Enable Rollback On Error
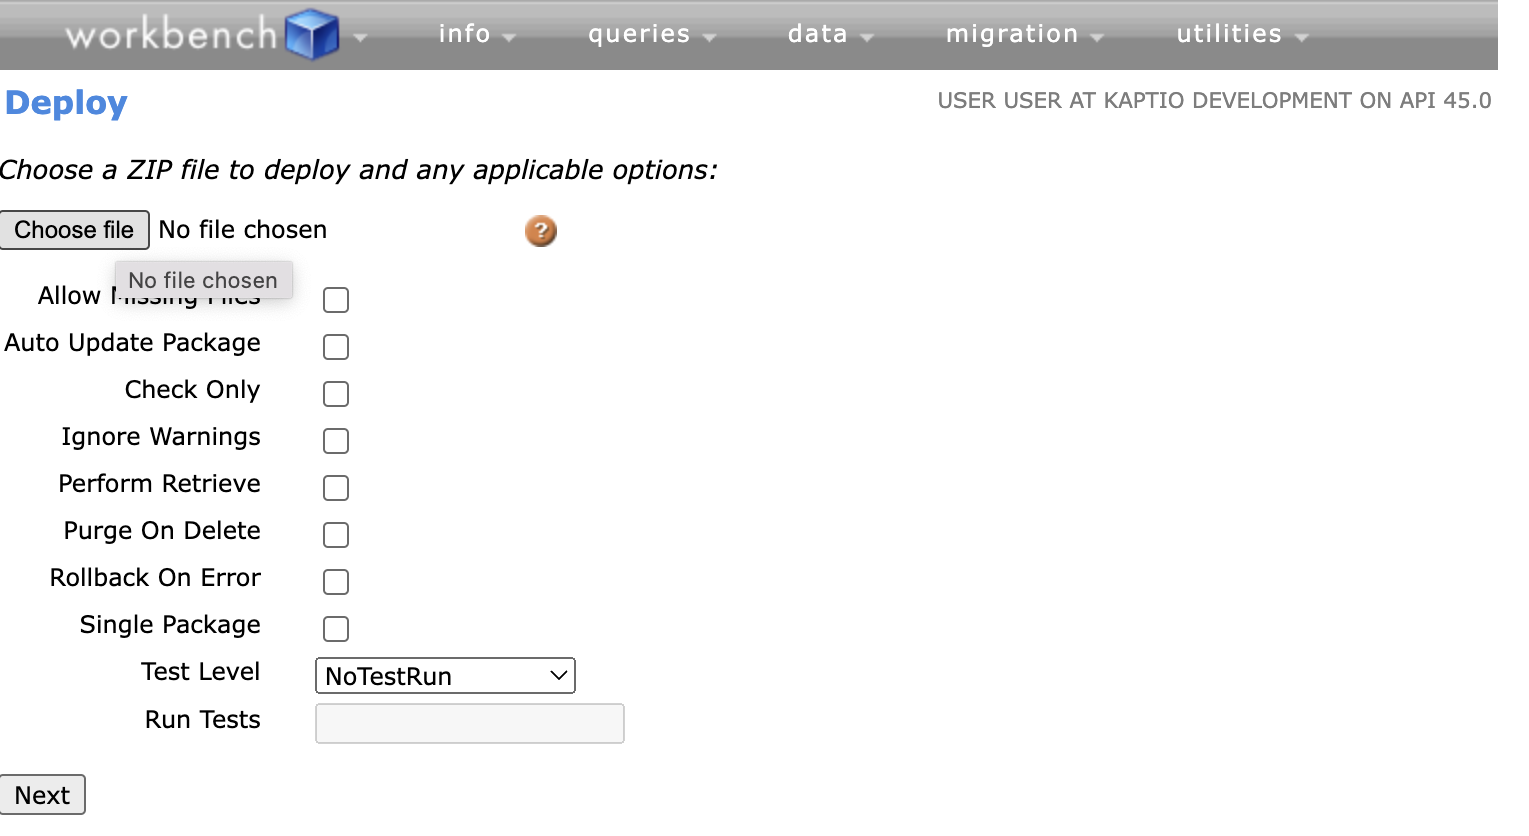 (335, 581)
